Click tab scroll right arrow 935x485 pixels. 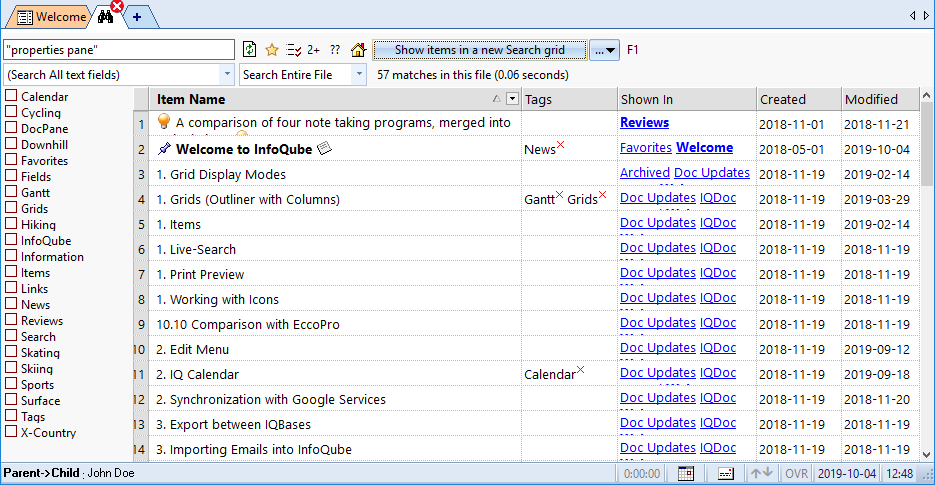point(926,16)
